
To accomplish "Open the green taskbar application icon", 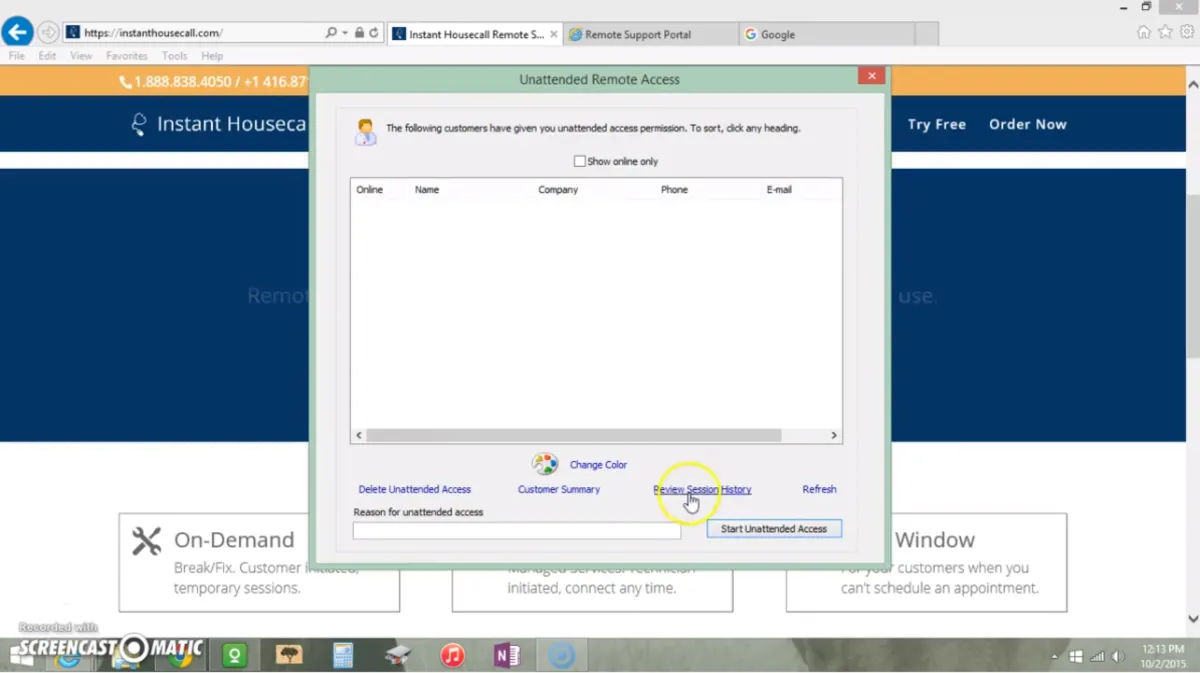I will coord(235,655).
